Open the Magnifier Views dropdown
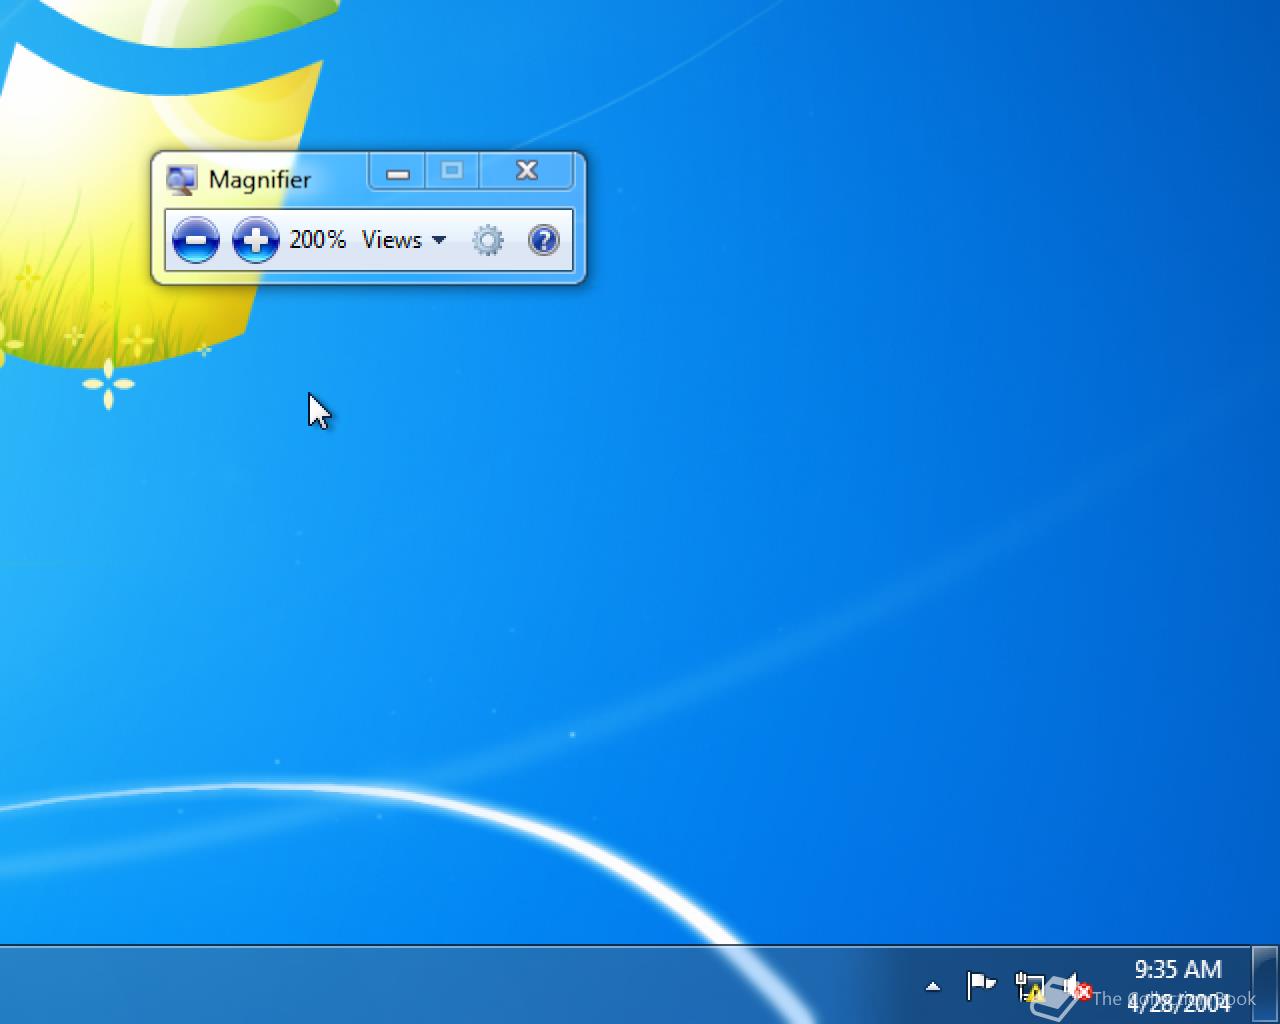The height and width of the screenshot is (1024, 1280). point(404,240)
